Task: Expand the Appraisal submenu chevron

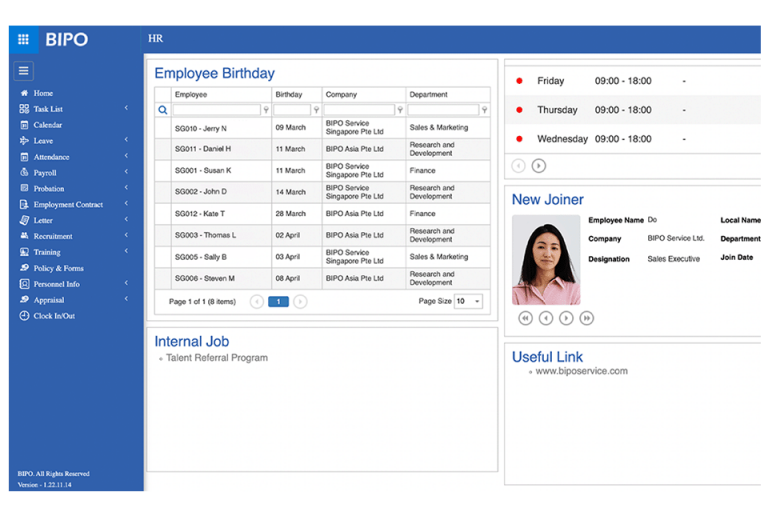Action: pyautogui.click(x=126, y=298)
